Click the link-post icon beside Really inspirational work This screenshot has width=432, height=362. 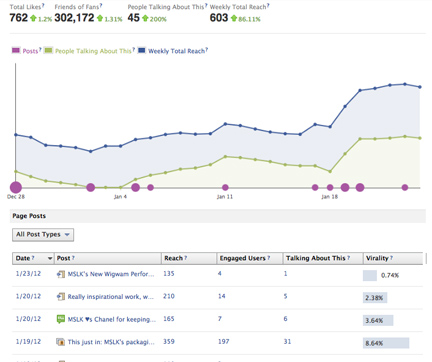click(61, 296)
